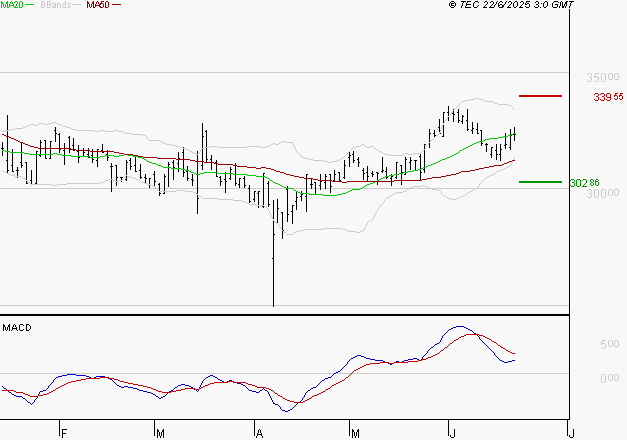Click the 300 price axis label
This screenshot has height=440, width=627.
click(603, 194)
